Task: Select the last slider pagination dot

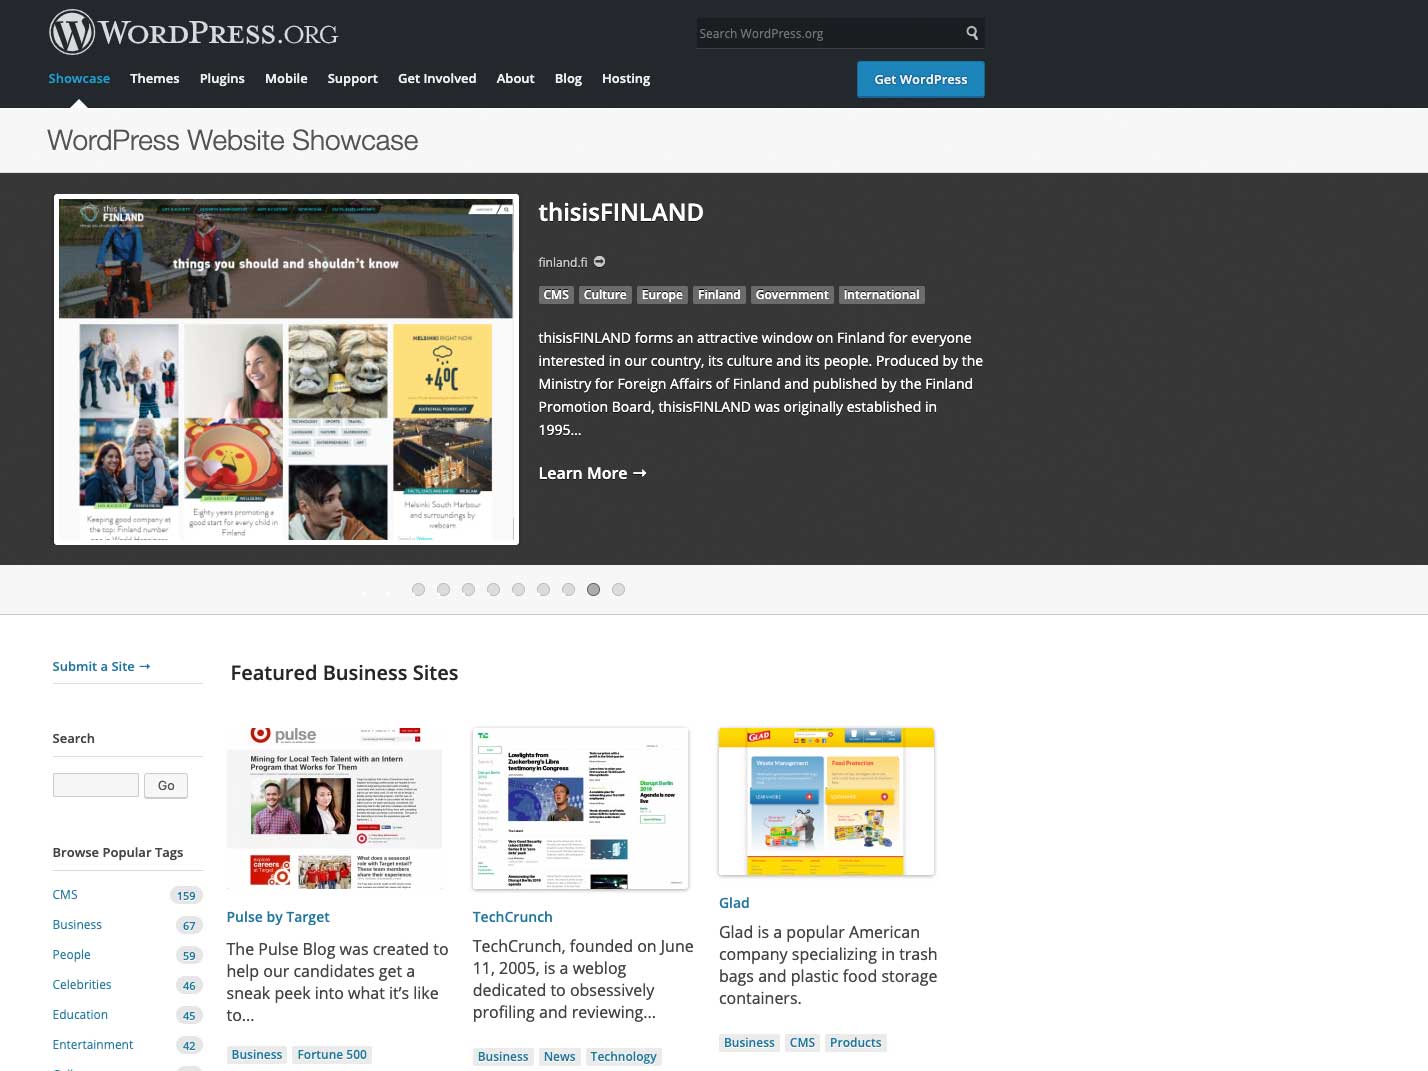Action: [x=619, y=590]
